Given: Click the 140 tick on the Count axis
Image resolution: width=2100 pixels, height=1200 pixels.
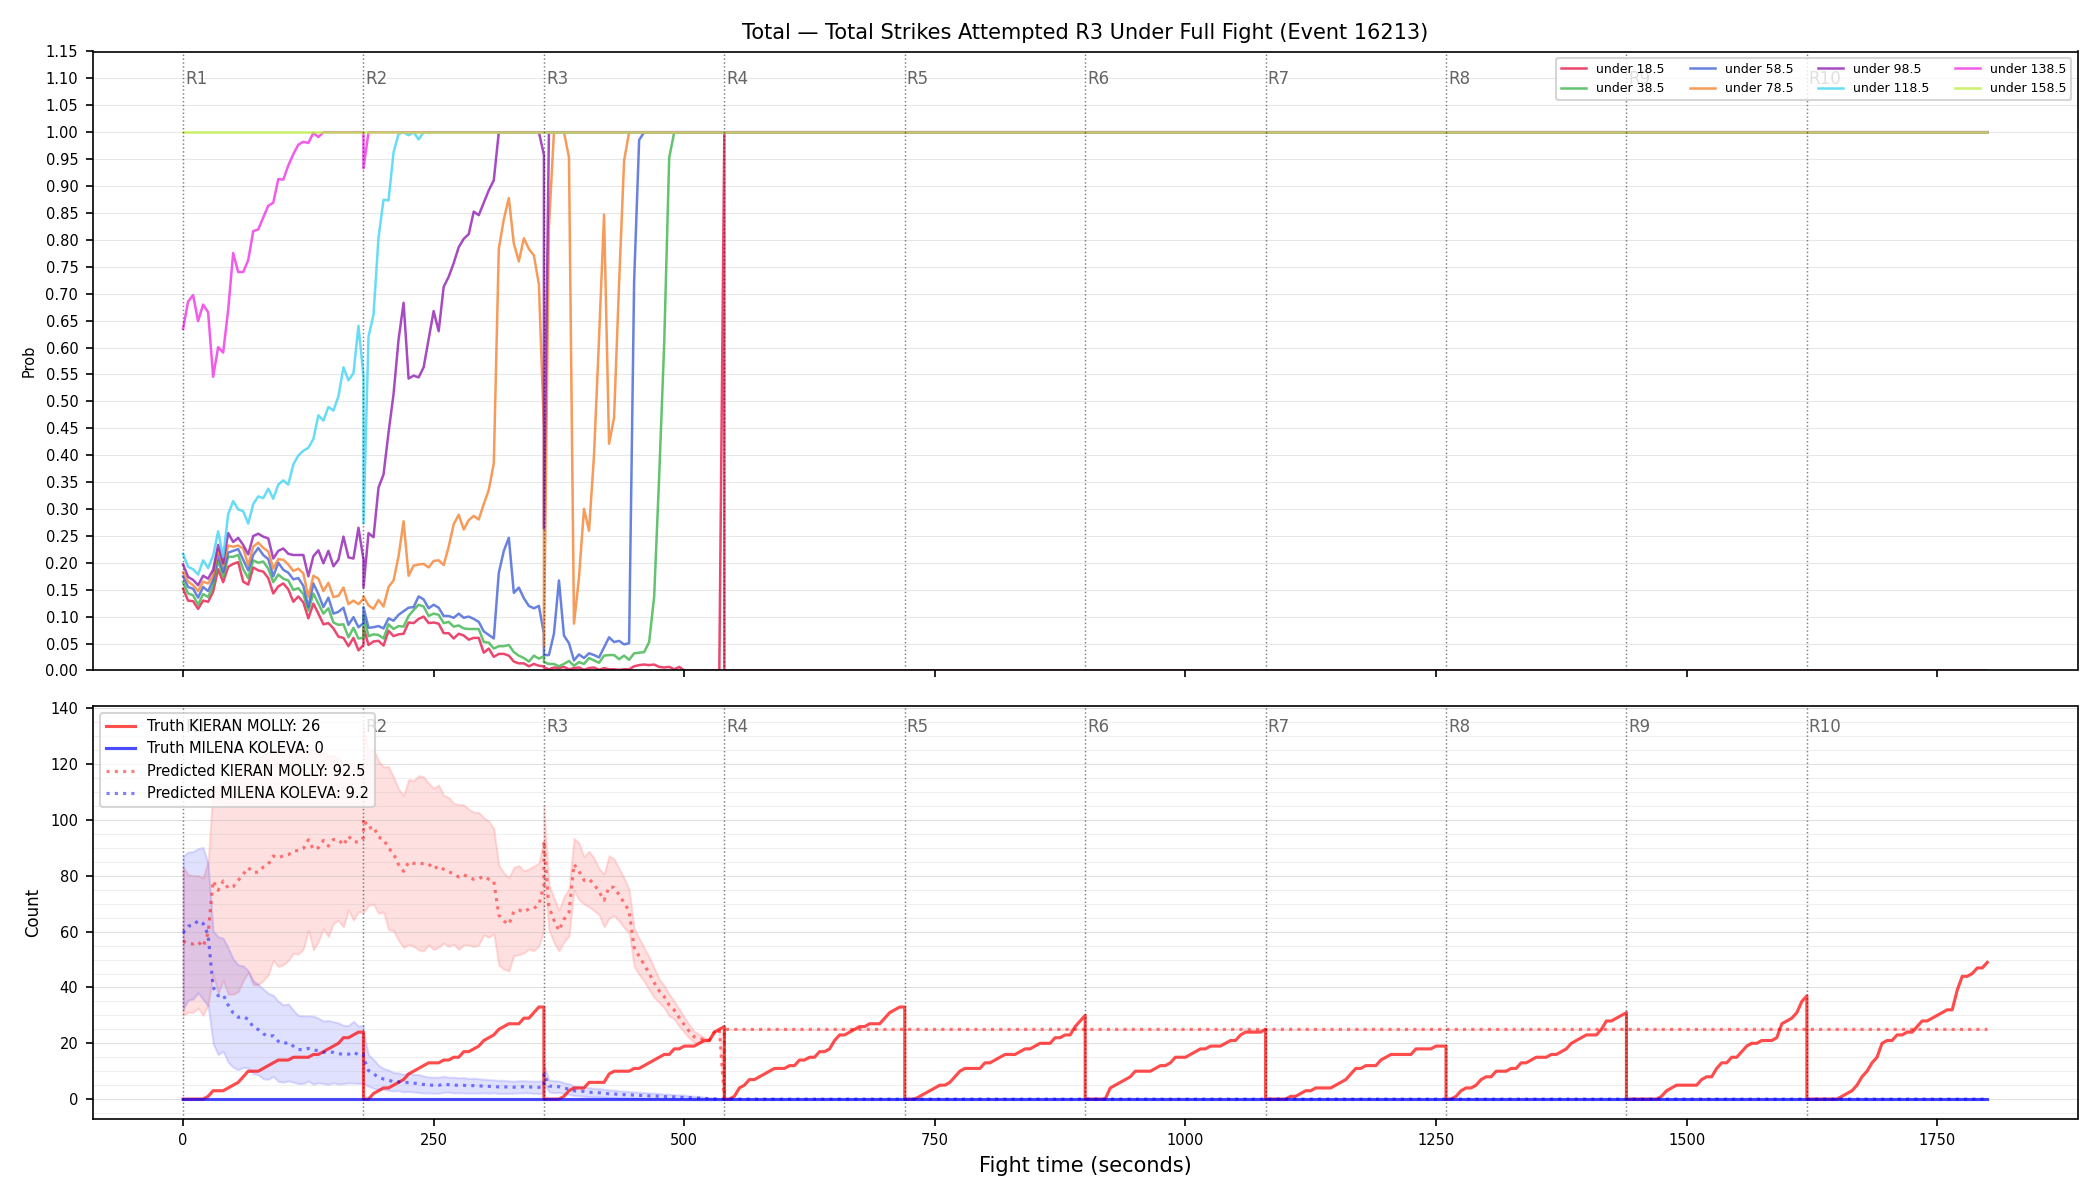Looking at the screenshot, I should point(65,709).
